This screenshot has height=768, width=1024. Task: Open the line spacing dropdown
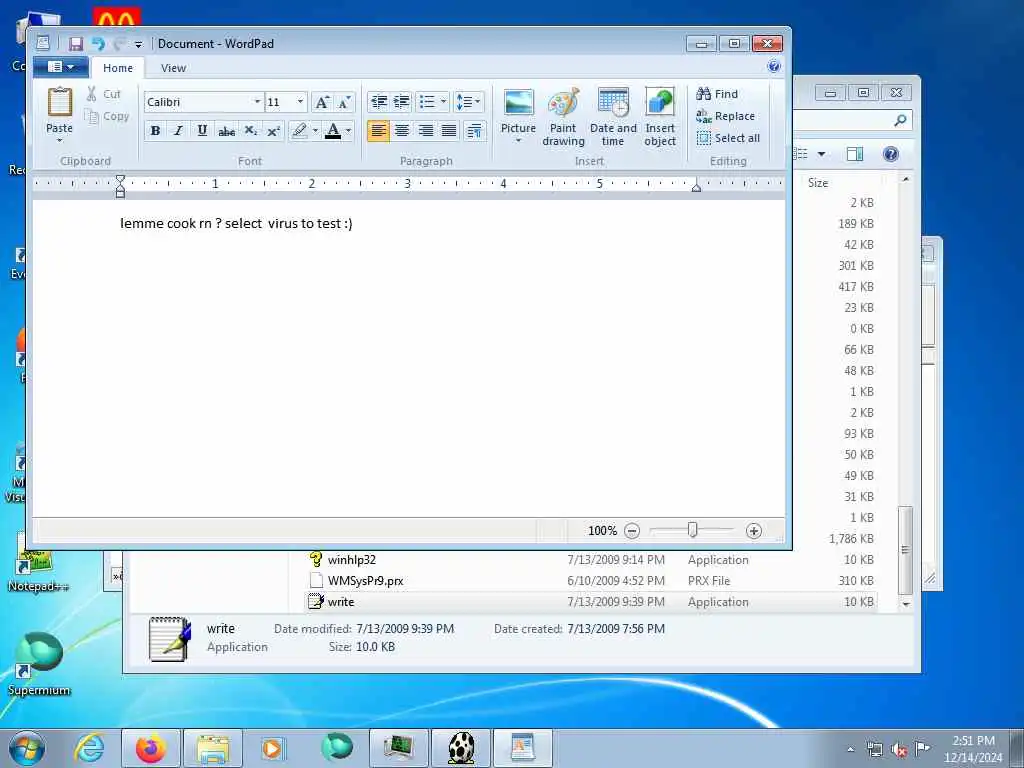pos(468,102)
